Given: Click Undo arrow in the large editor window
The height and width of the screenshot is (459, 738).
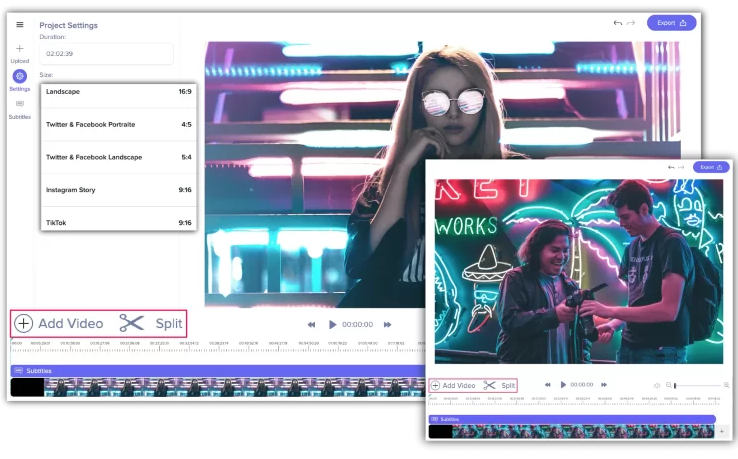Looking at the screenshot, I should click(618, 23).
